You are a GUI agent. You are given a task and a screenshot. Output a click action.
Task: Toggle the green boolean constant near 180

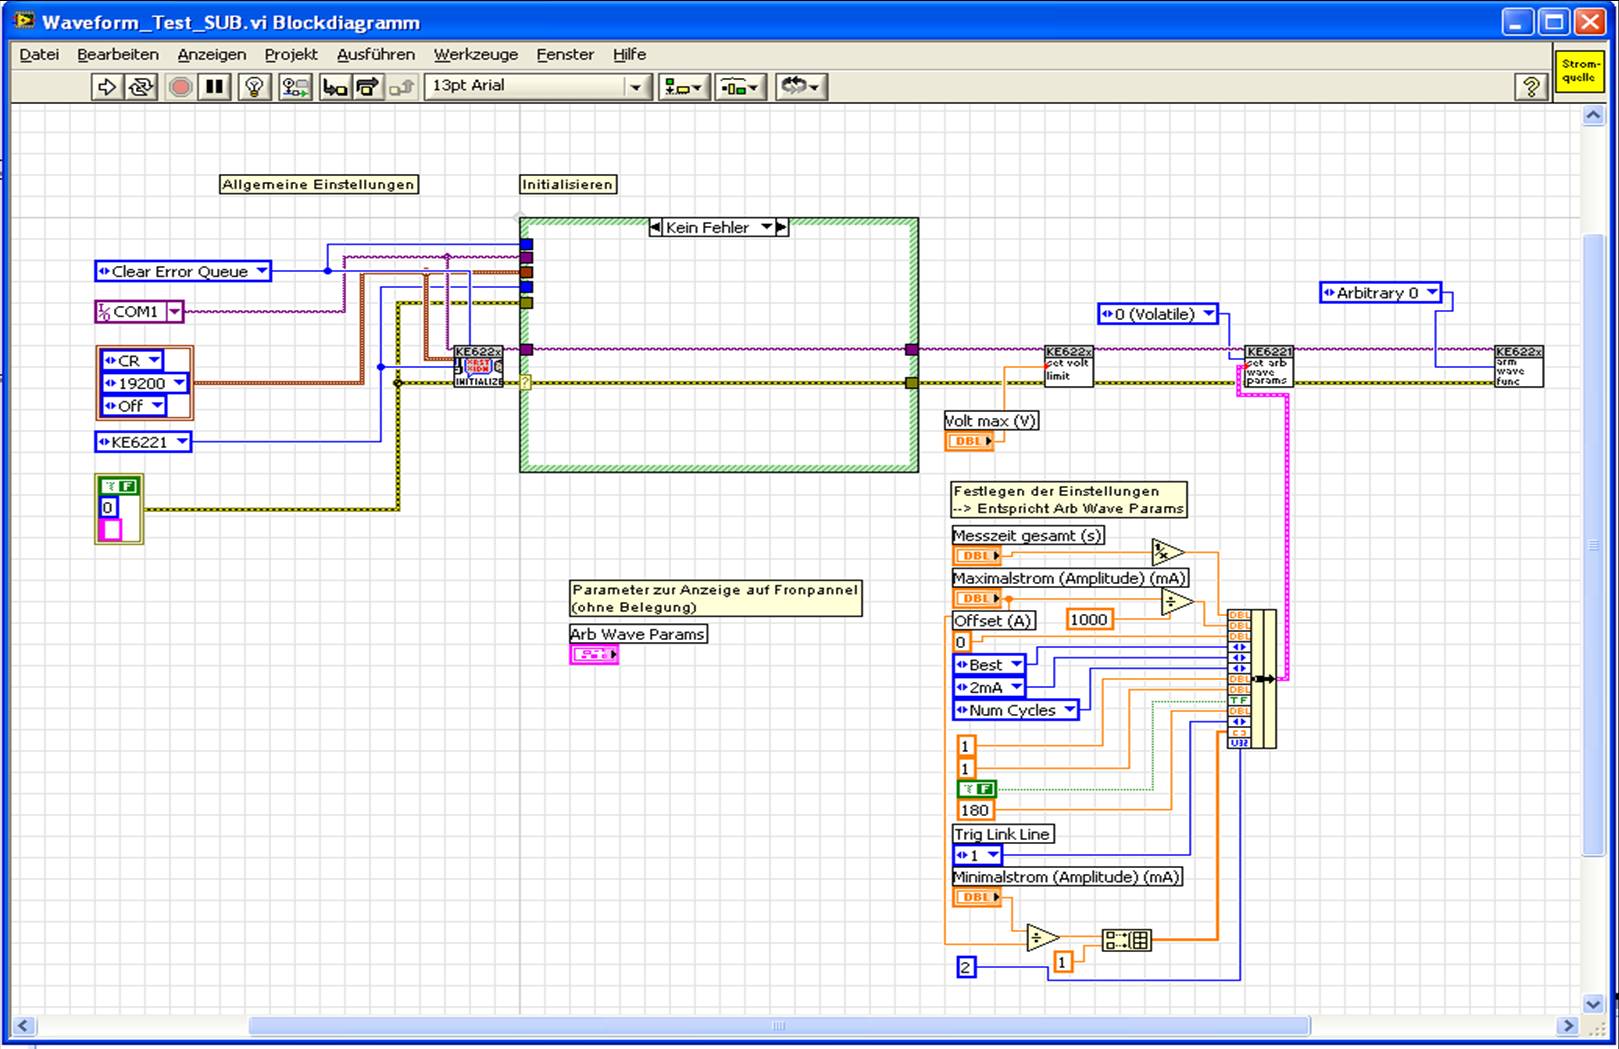click(x=976, y=789)
